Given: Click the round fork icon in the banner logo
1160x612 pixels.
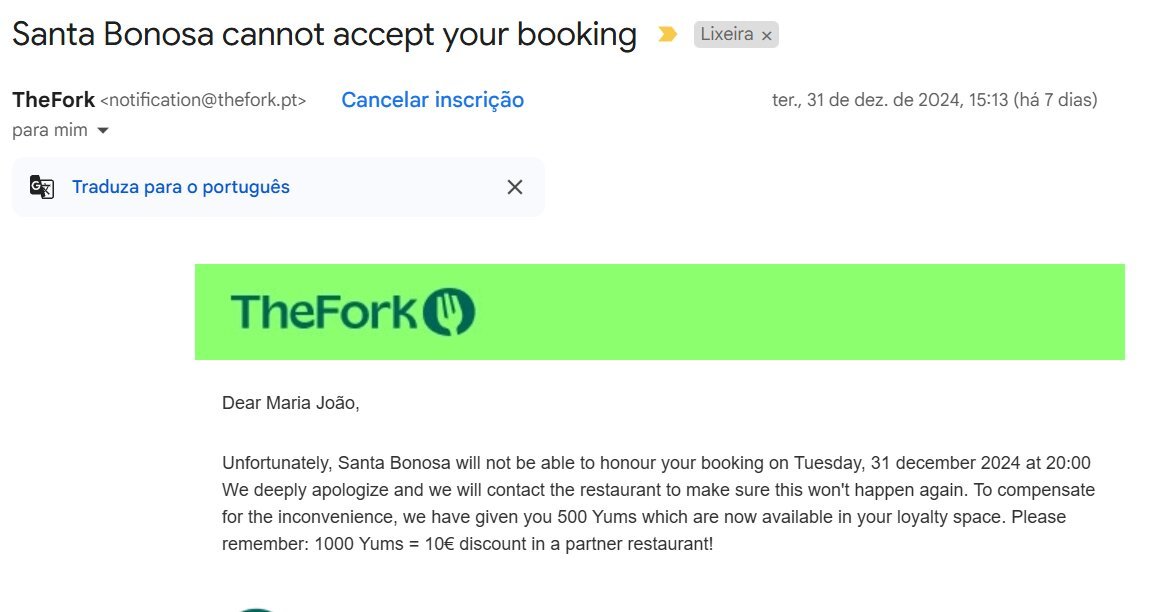Looking at the screenshot, I should (x=449, y=312).
